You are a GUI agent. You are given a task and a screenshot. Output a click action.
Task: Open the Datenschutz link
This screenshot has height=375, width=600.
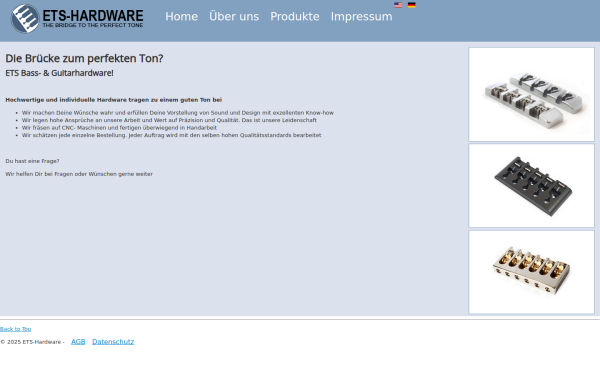tap(113, 342)
